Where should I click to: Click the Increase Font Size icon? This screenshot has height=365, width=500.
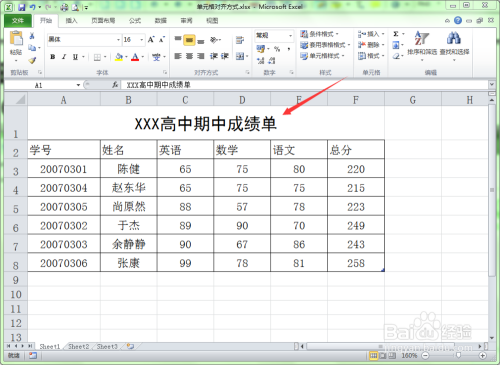[151, 40]
